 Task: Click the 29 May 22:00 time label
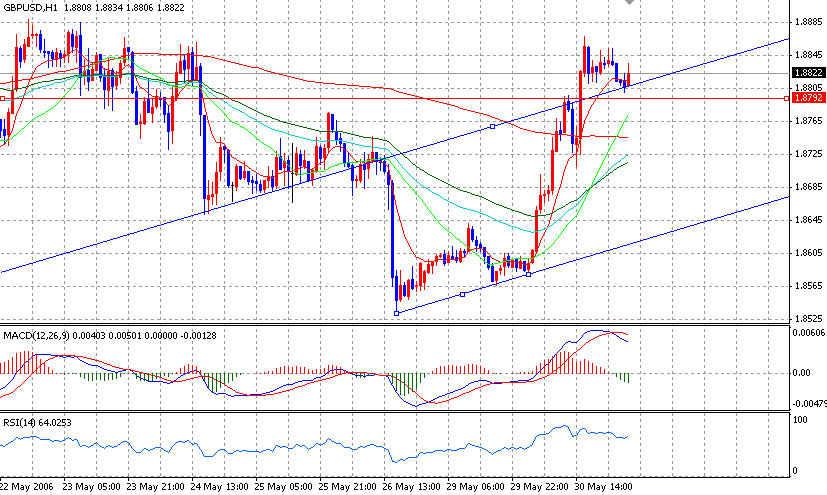pyautogui.click(x=540, y=487)
